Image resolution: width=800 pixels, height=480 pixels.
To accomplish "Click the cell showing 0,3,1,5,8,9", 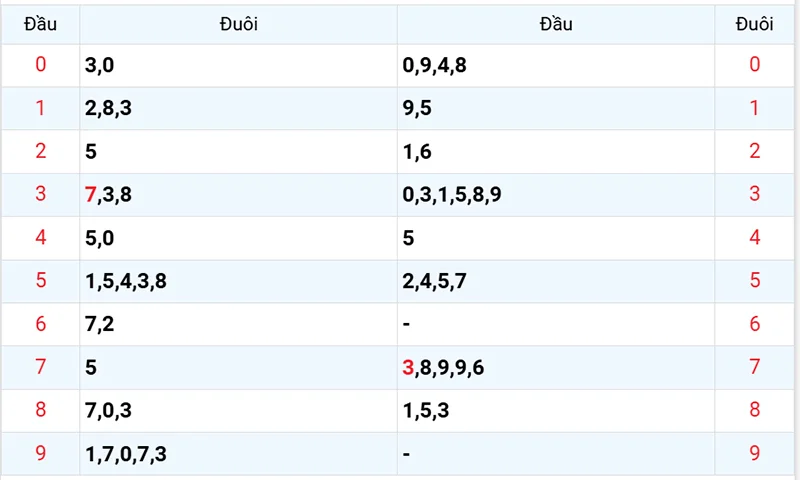I will tap(556, 194).
